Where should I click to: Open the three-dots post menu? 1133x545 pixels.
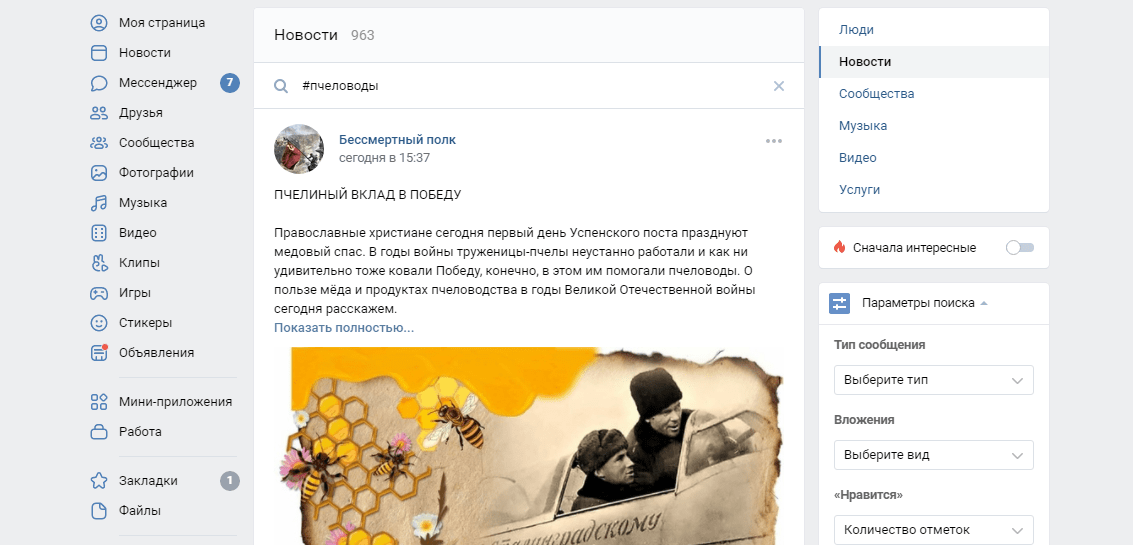click(x=774, y=141)
